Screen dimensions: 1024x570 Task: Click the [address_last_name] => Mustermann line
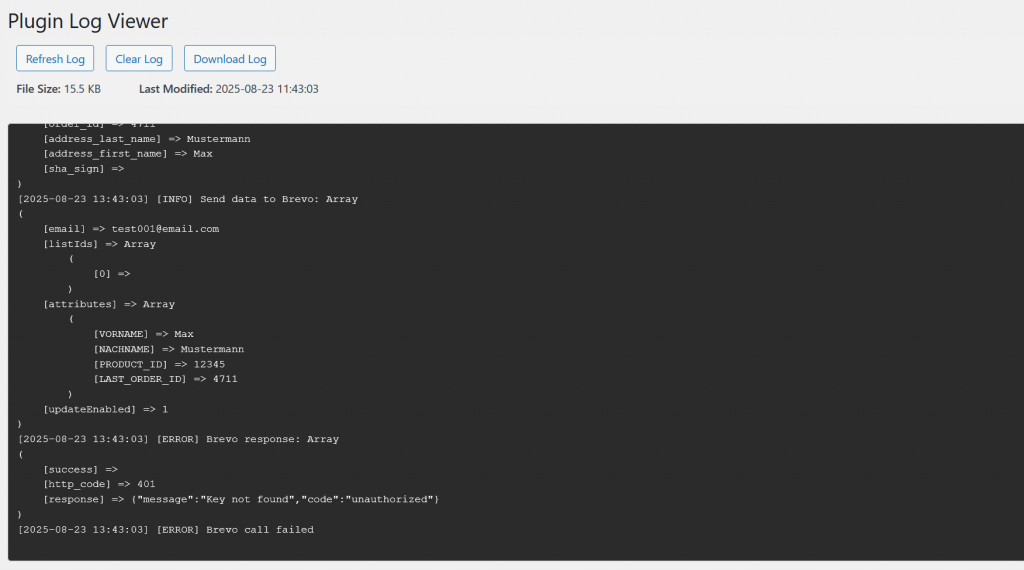point(146,139)
